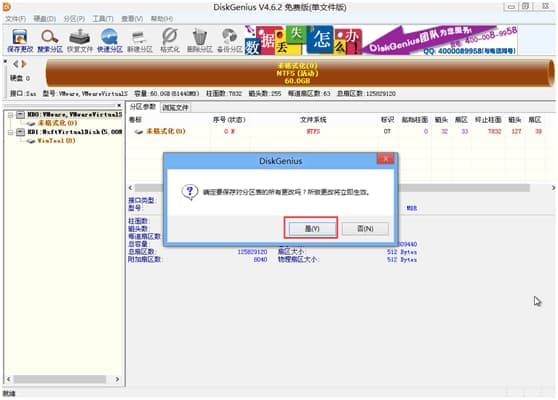
Task: Click the brown 60.0GB NTFS partition bar
Action: point(299,73)
